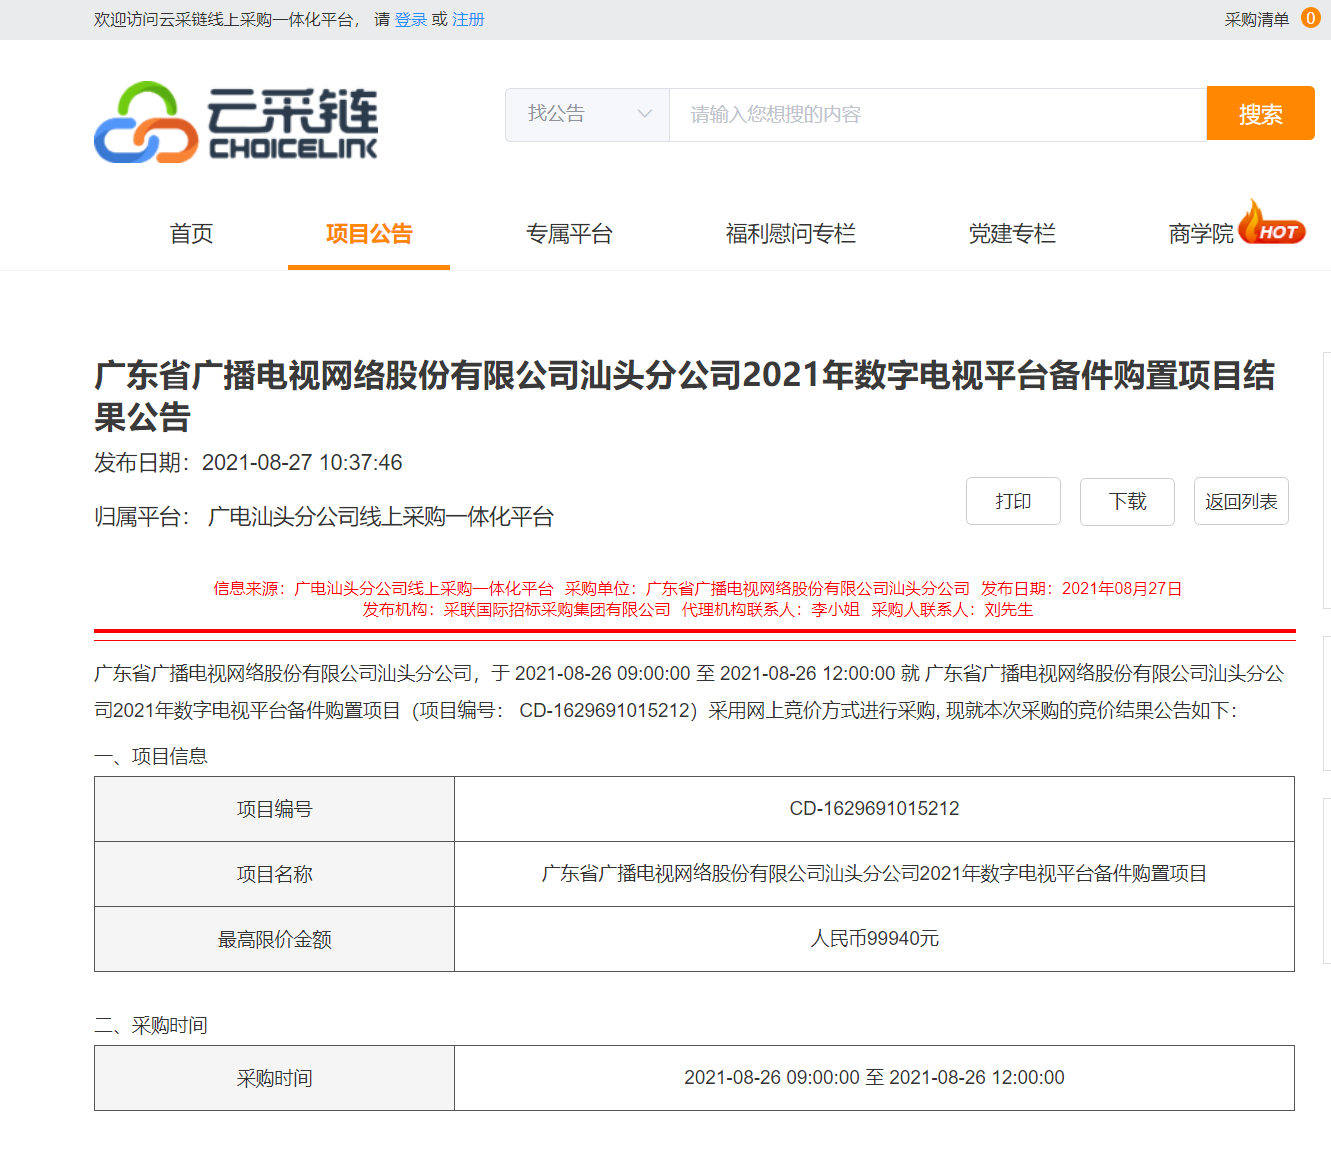Open the 登录 link
Image resolution: width=1331 pixels, height=1149 pixels.
pyautogui.click(x=411, y=19)
